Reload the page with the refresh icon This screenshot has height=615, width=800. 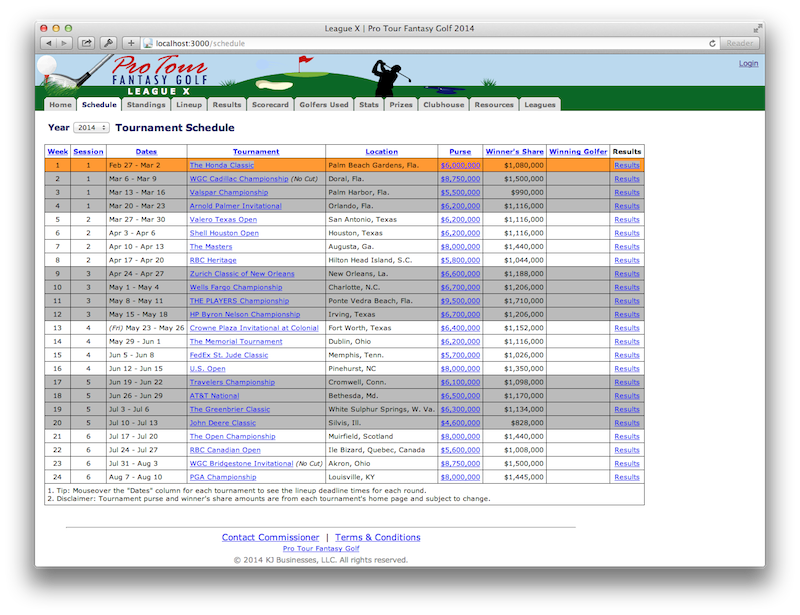click(x=712, y=43)
